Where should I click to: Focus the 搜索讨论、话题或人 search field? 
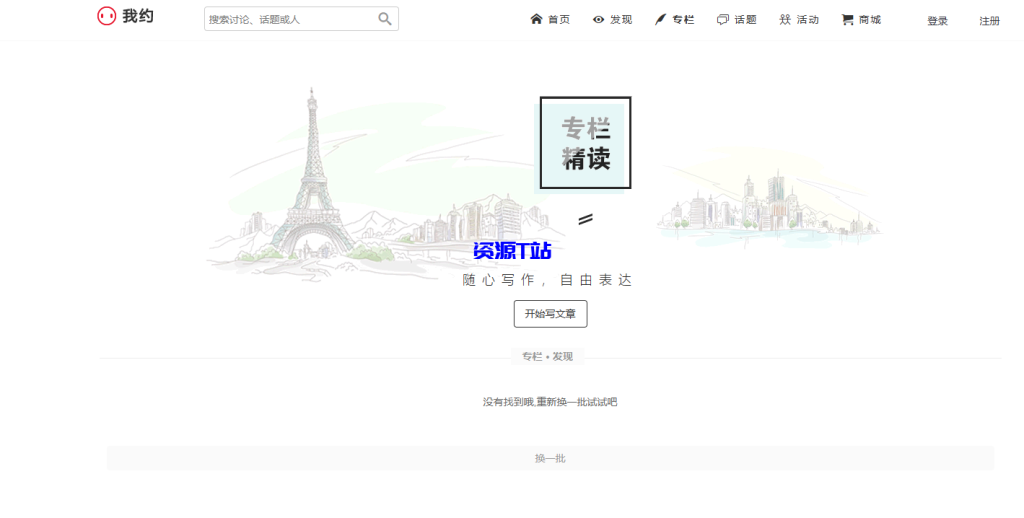point(301,19)
